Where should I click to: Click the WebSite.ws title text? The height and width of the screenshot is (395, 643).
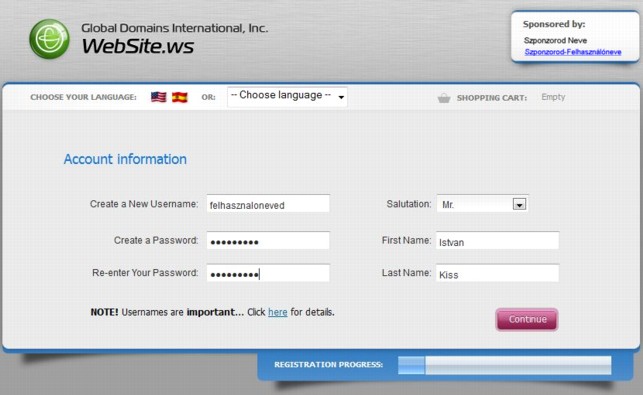pos(138,46)
